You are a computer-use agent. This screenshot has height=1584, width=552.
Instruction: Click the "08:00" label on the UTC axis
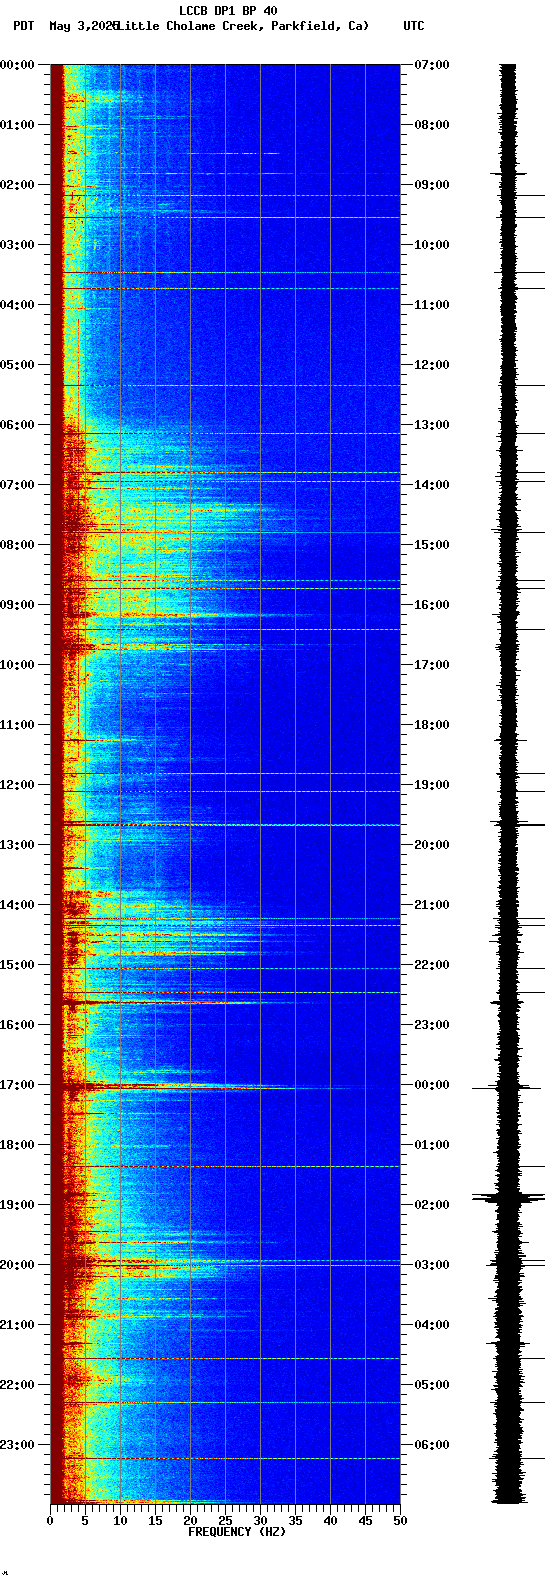coord(432,125)
